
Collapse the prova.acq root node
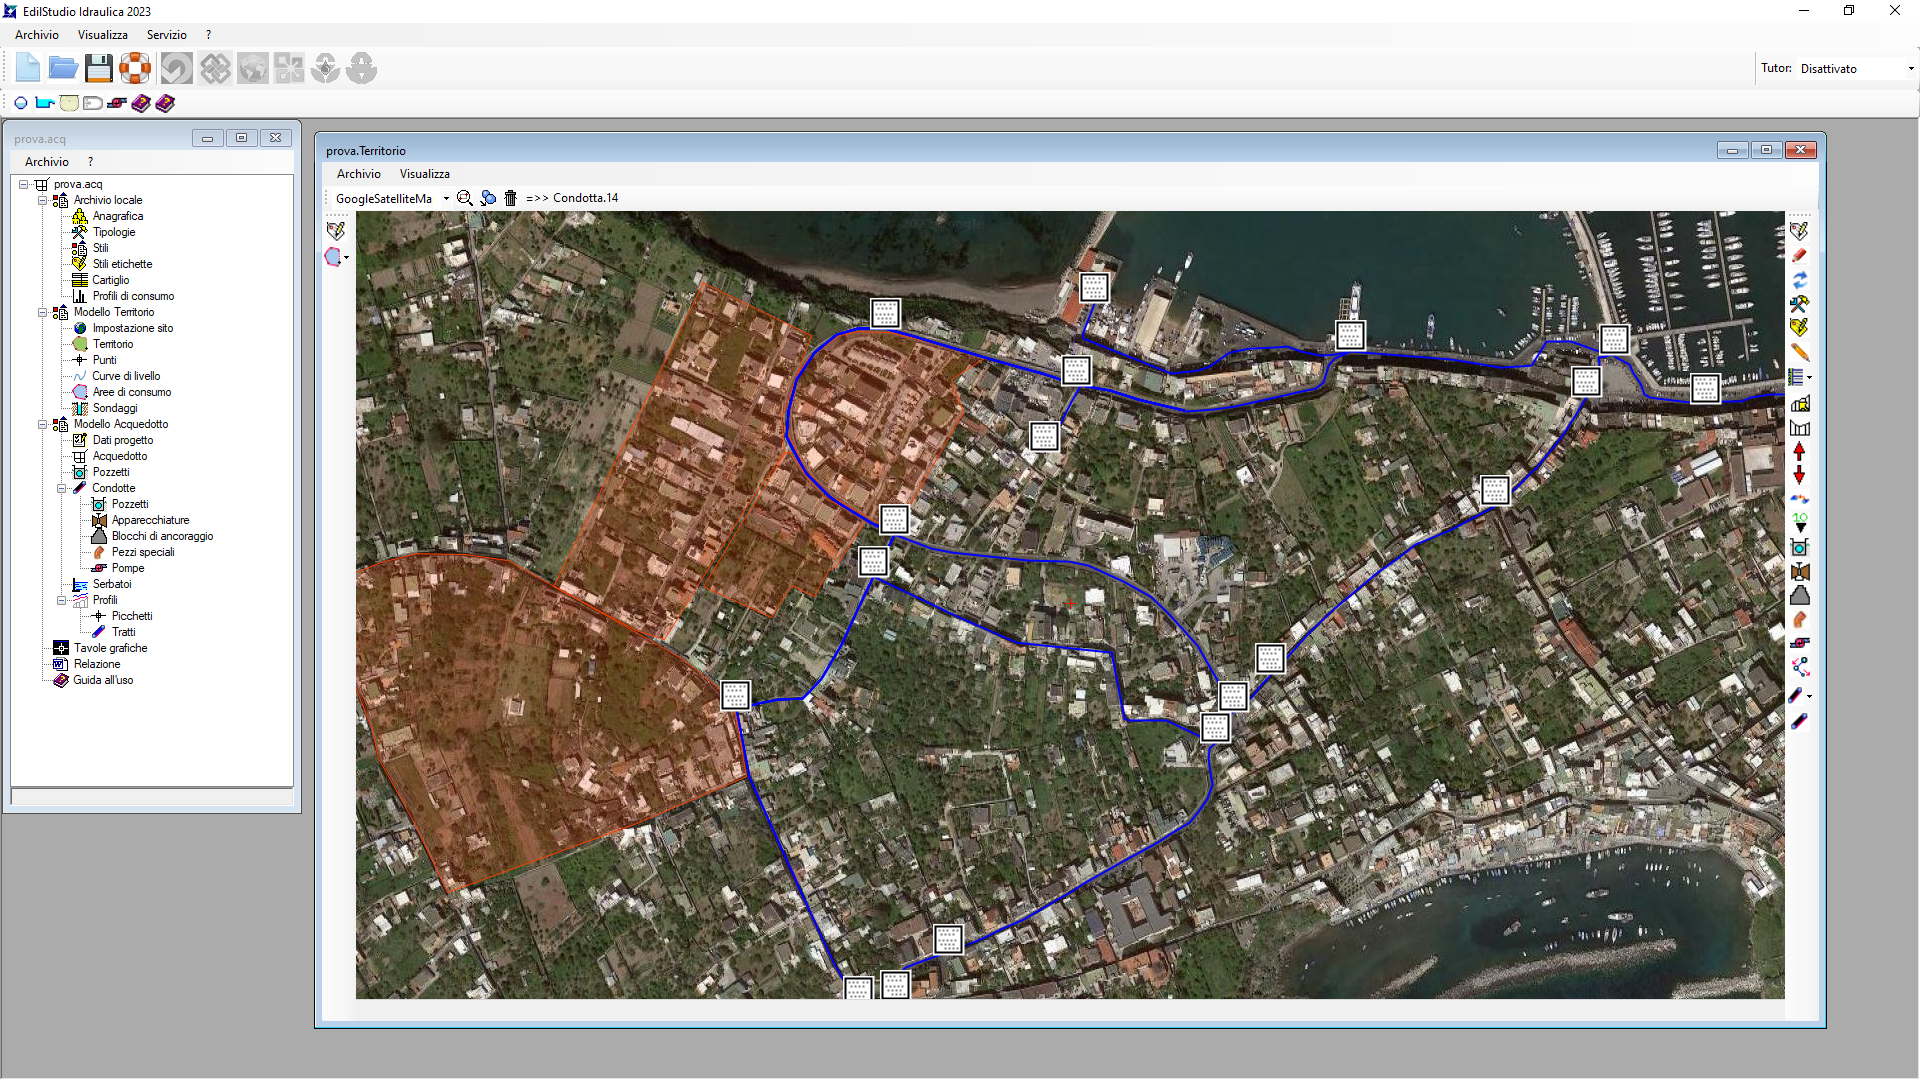pyautogui.click(x=23, y=184)
